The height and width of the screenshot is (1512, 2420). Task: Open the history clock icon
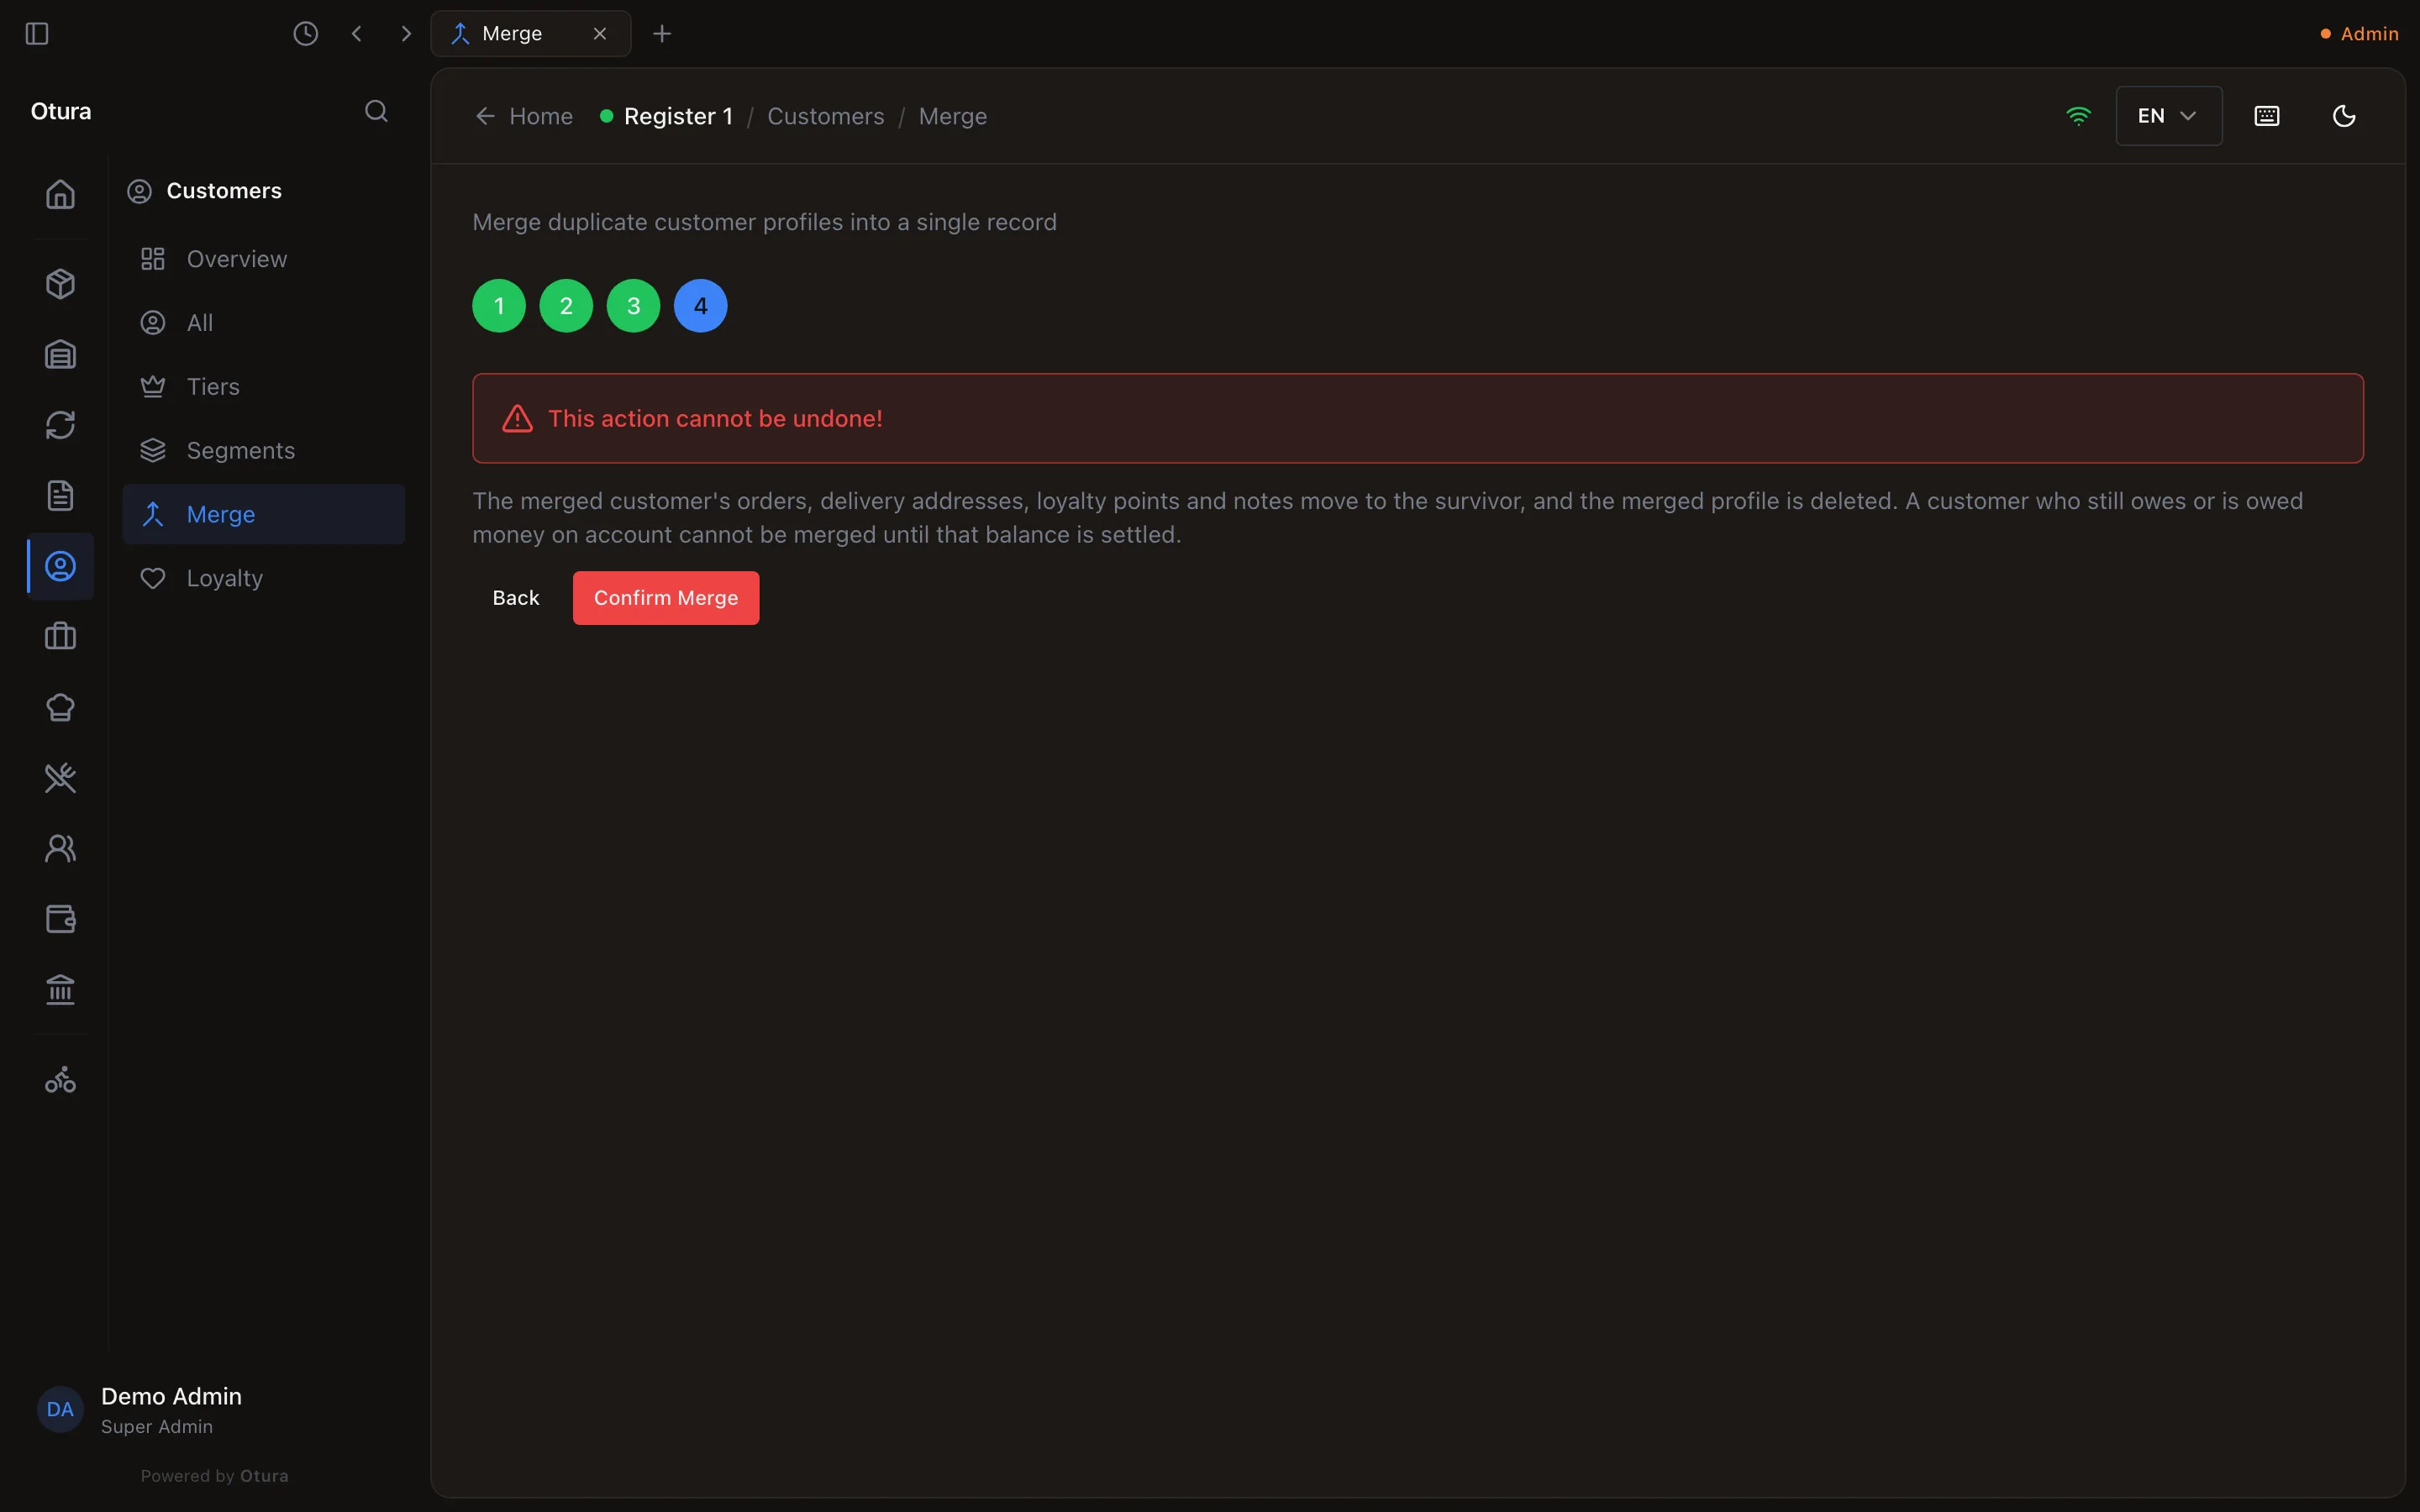306,34
